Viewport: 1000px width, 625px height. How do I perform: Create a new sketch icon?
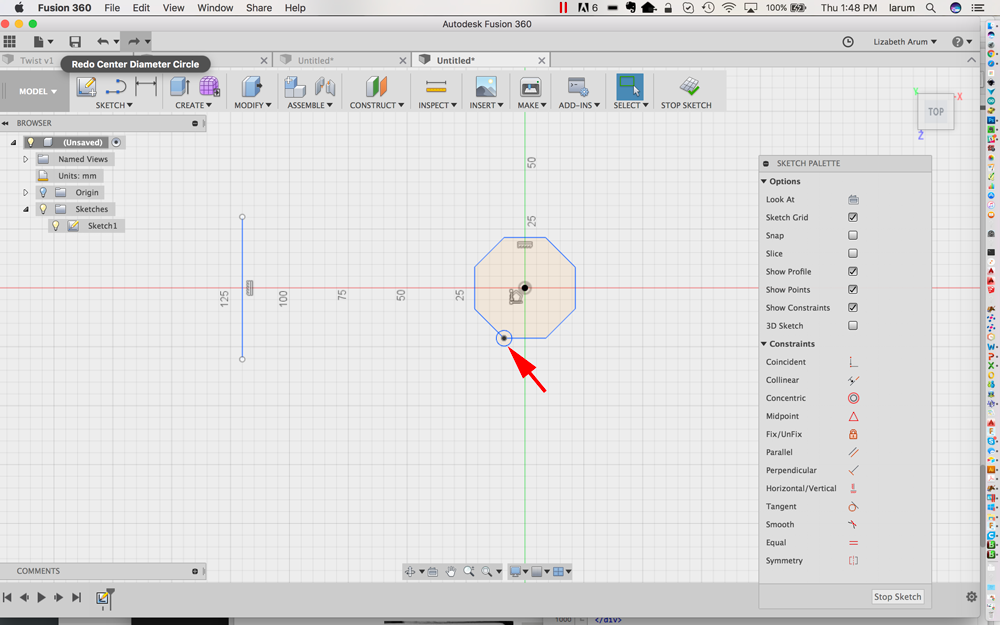point(86,86)
